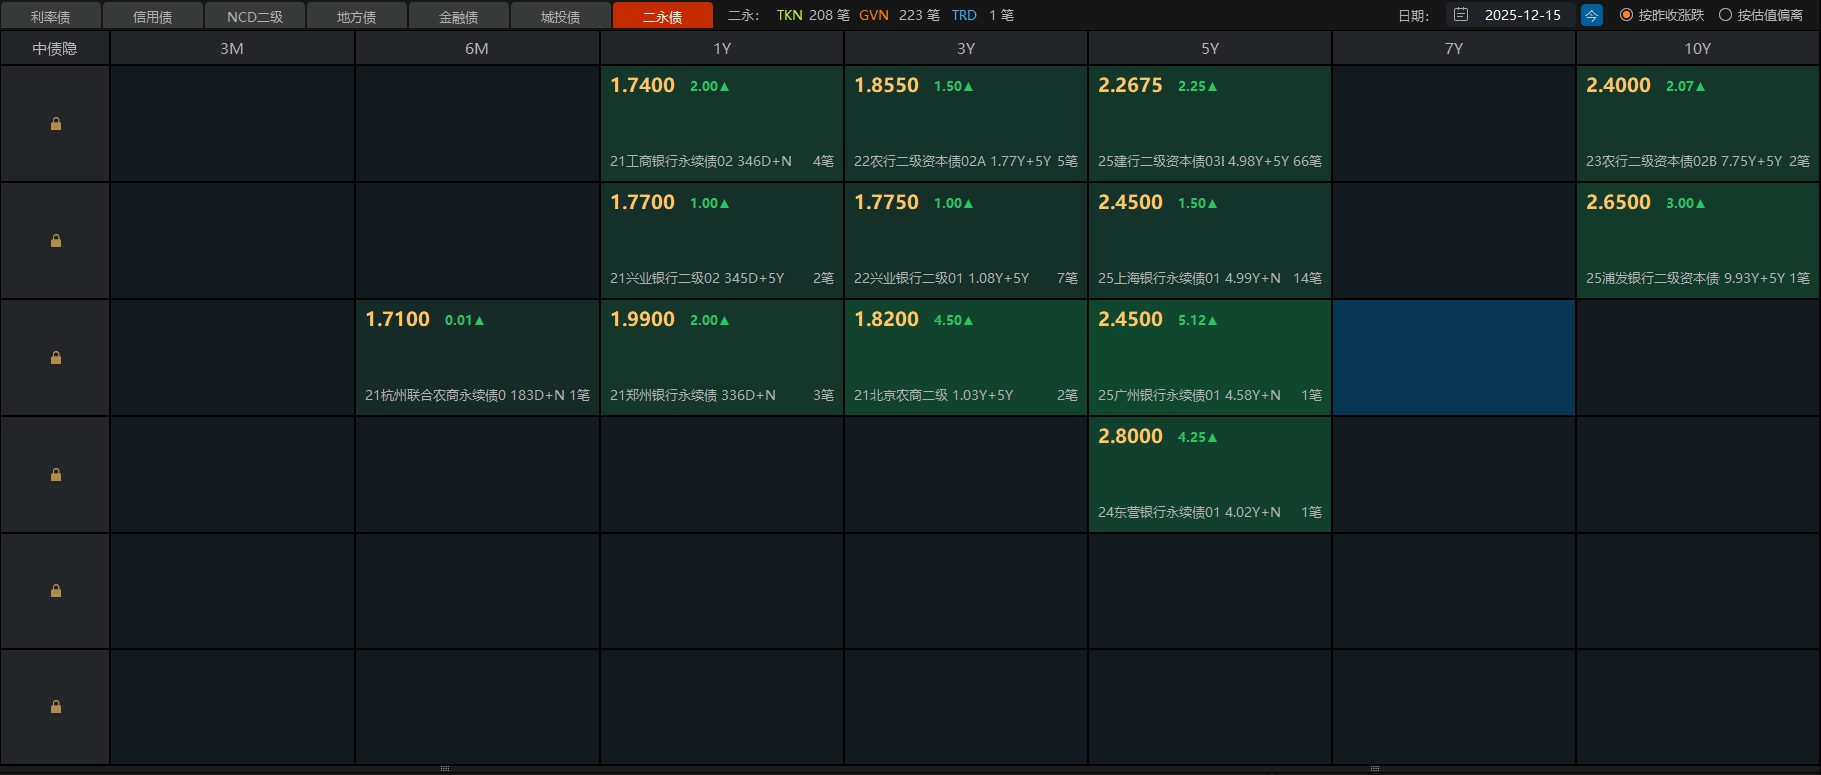Click the 10Y maturity column header
This screenshot has height=775, width=1821.
1698,48
